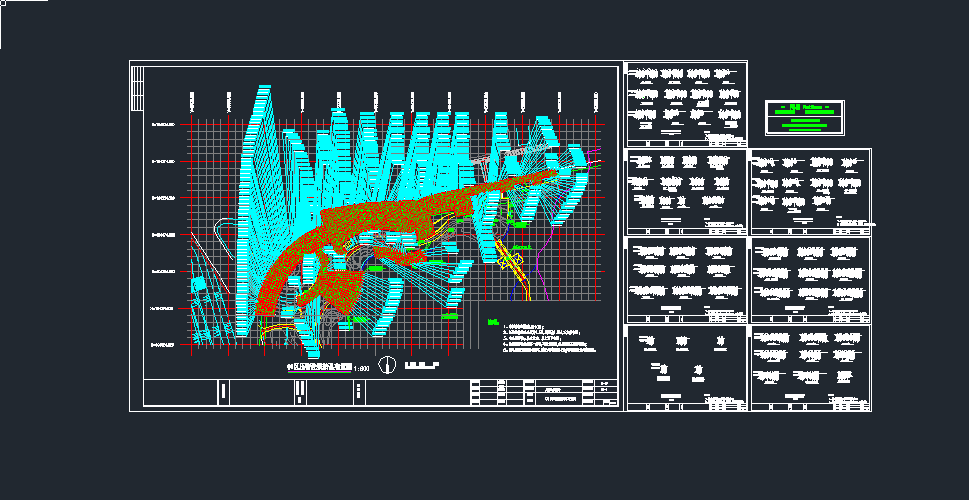Click the north arrow compass symbol
This screenshot has width=969, height=500.
tap(390, 365)
